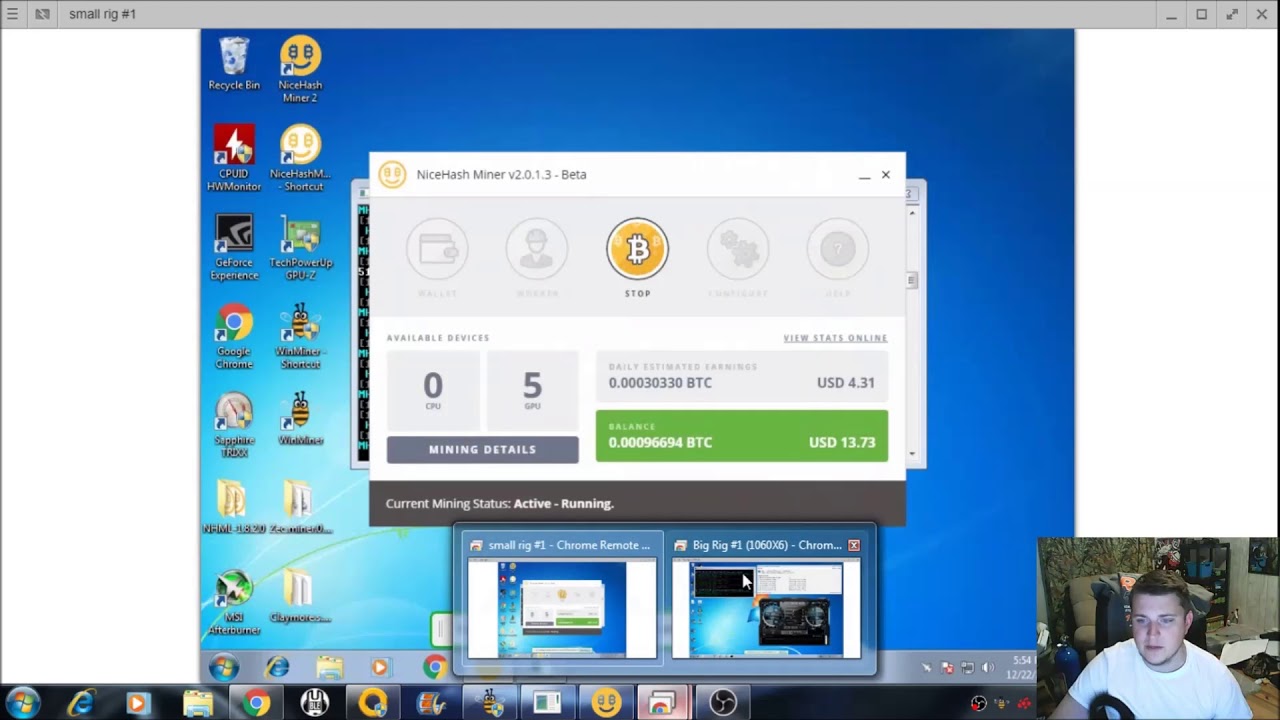This screenshot has width=1280, height=720.
Task: Open the Worker section in NiceHash
Action: (537, 249)
